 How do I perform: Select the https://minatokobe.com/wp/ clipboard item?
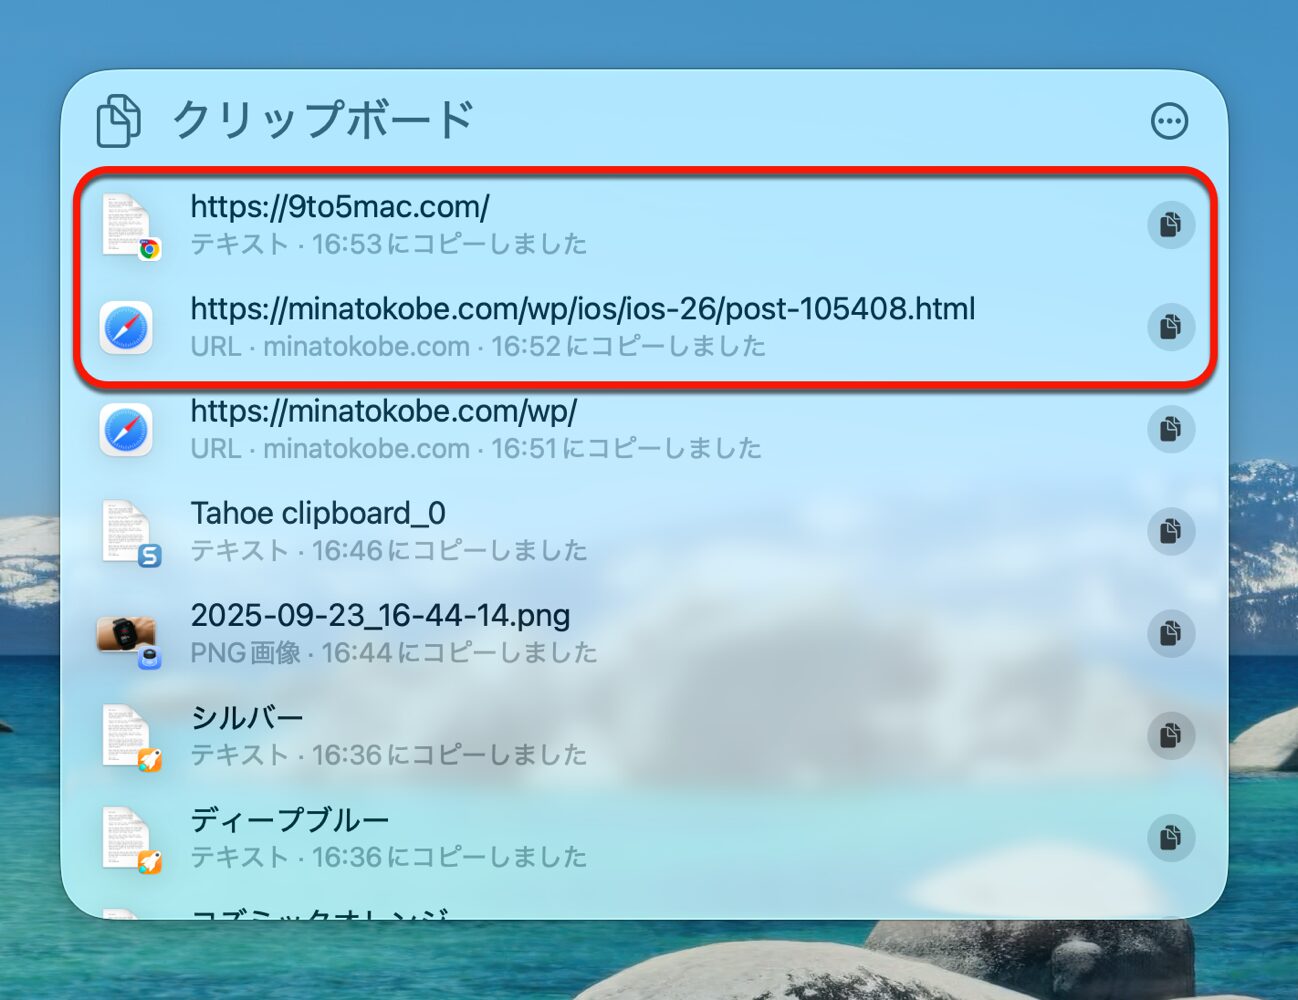[x=383, y=411]
